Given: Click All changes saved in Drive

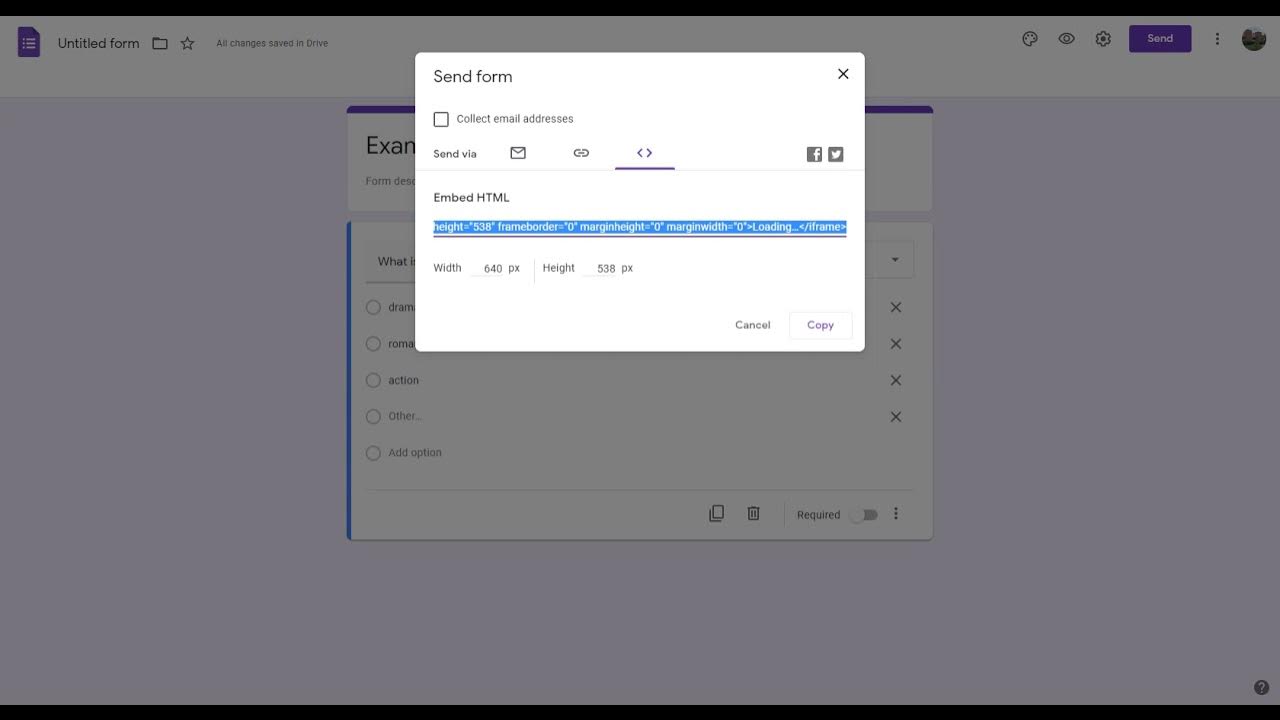Looking at the screenshot, I should pos(272,43).
